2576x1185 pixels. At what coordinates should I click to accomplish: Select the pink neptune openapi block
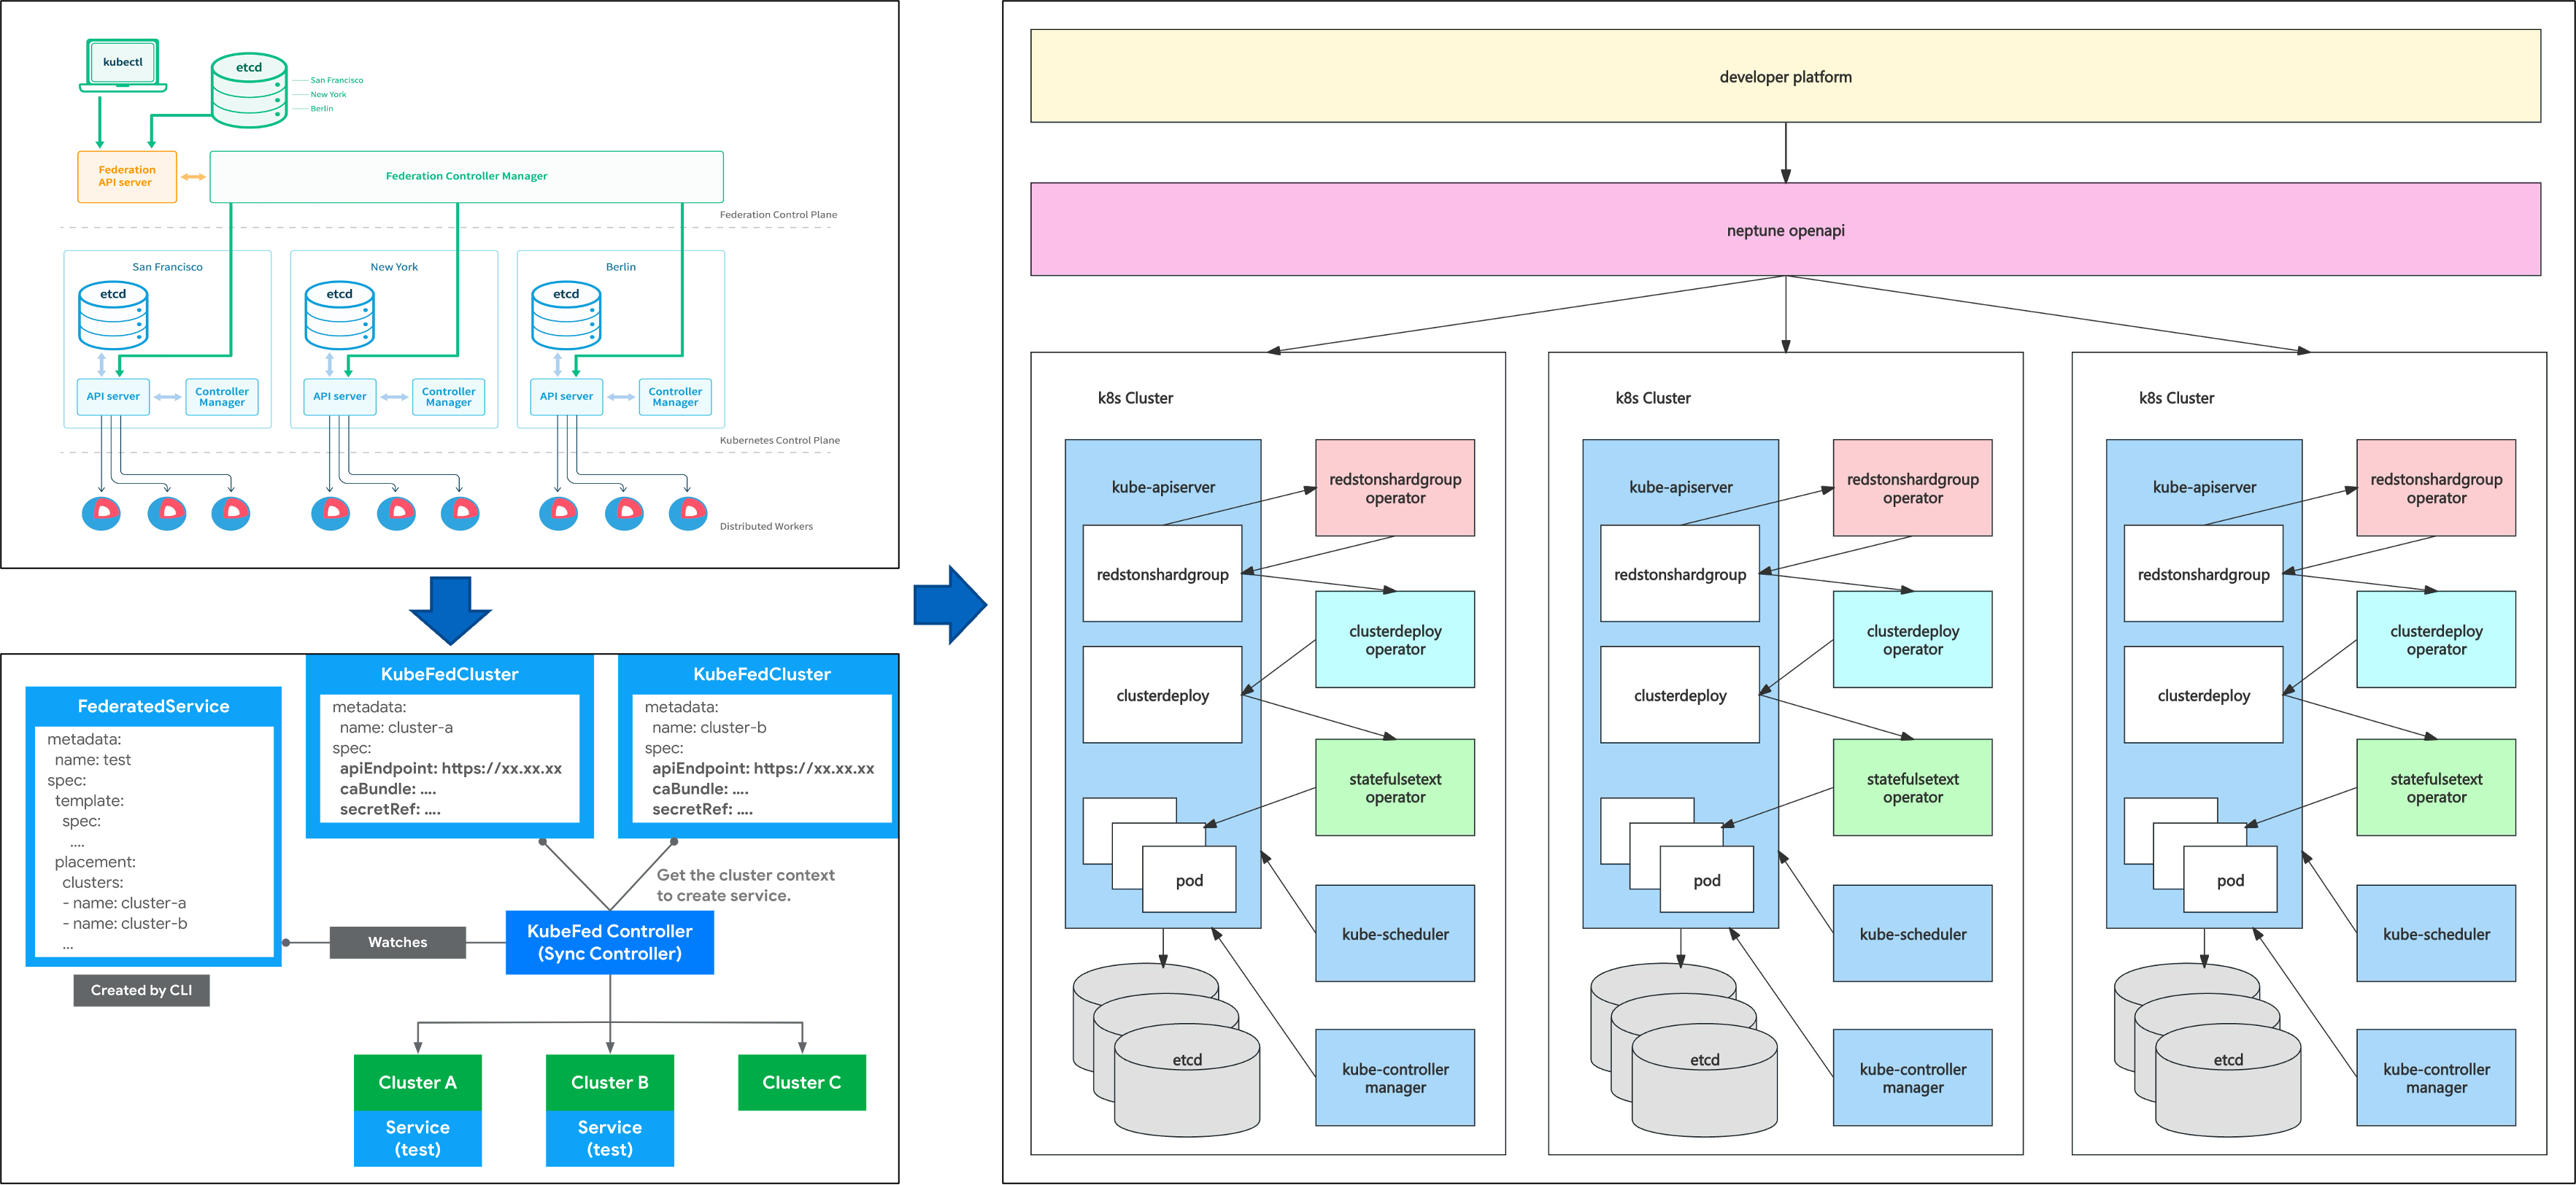[x=1785, y=230]
